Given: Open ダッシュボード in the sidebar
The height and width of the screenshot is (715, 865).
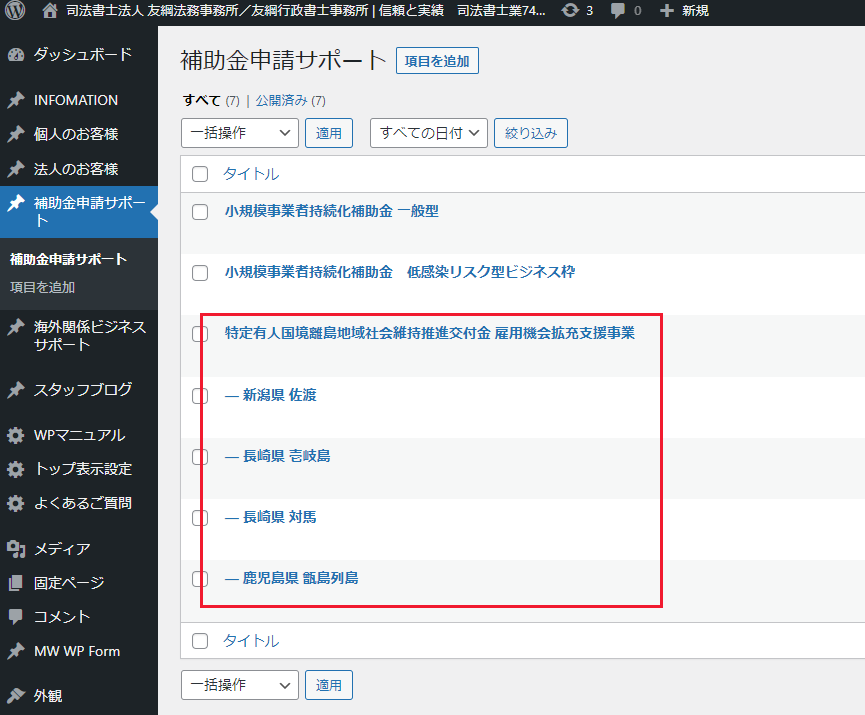Looking at the screenshot, I should click(83, 54).
